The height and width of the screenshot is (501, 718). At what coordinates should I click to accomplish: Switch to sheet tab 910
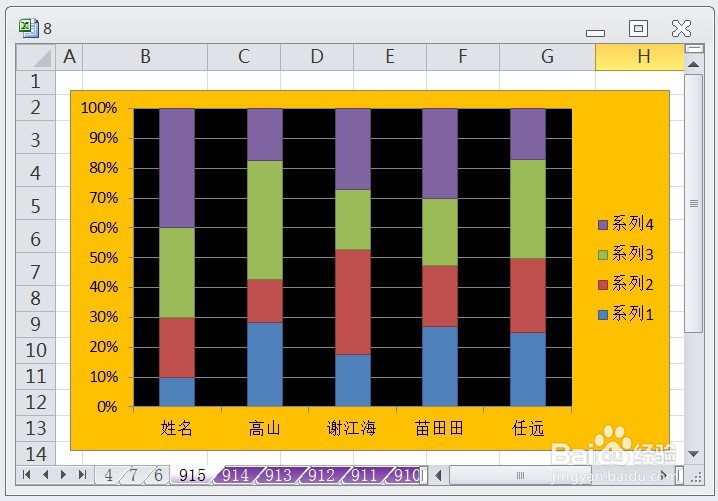(x=406, y=475)
